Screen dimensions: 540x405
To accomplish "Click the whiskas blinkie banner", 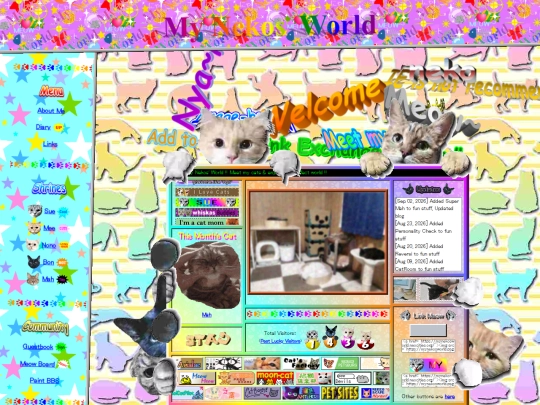I will click(x=207, y=212).
